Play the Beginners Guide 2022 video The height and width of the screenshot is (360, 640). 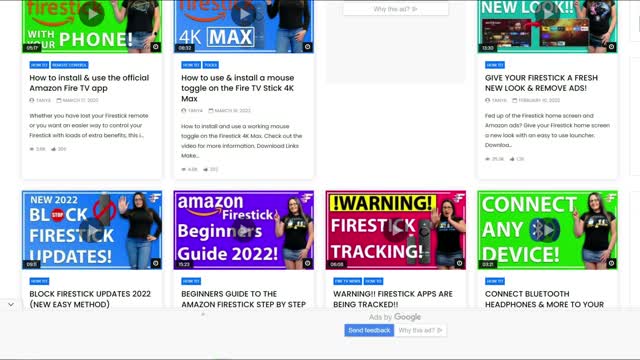click(244, 230)
